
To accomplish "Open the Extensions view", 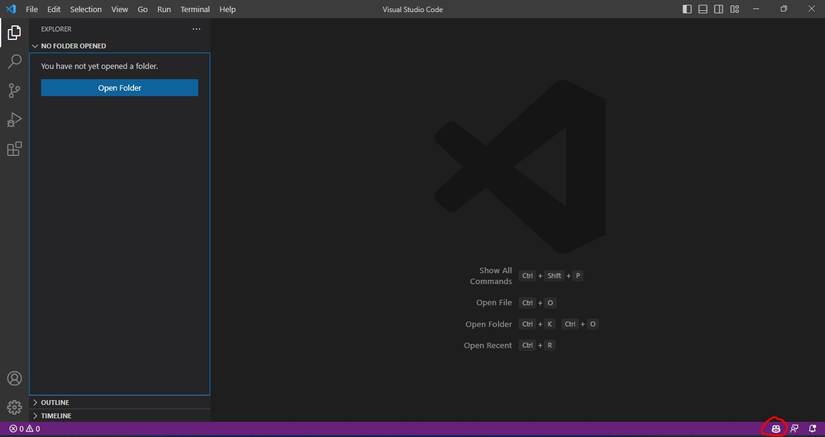I will click(14, 149).
